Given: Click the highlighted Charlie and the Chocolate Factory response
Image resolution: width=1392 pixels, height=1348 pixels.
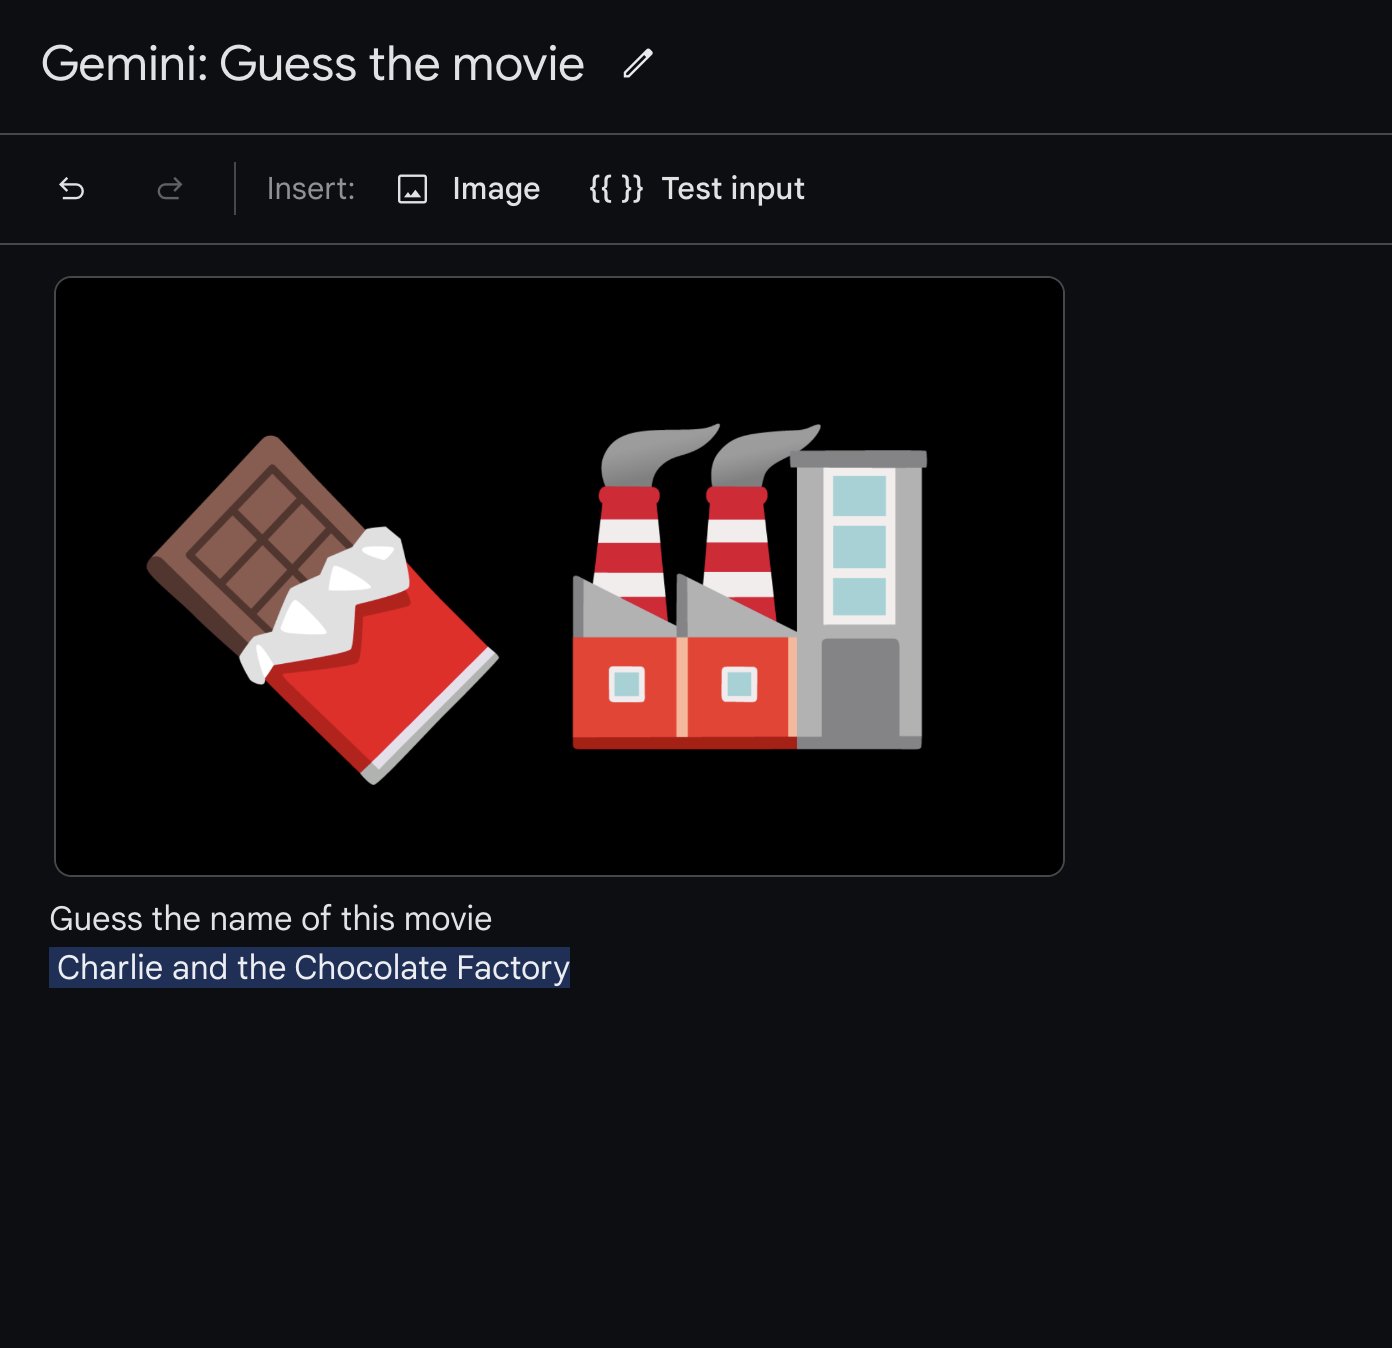Looking at the screenshot, I should coord(310,967).
